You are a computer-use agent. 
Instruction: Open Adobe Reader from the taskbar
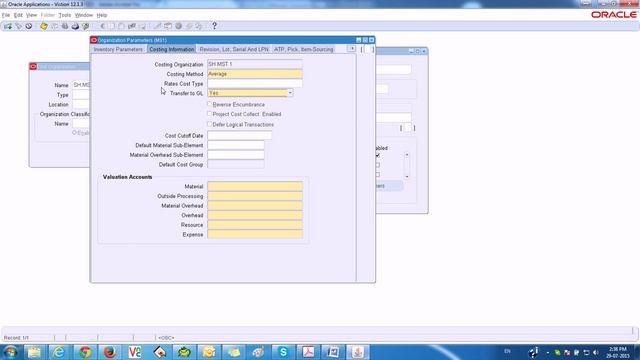308,352
